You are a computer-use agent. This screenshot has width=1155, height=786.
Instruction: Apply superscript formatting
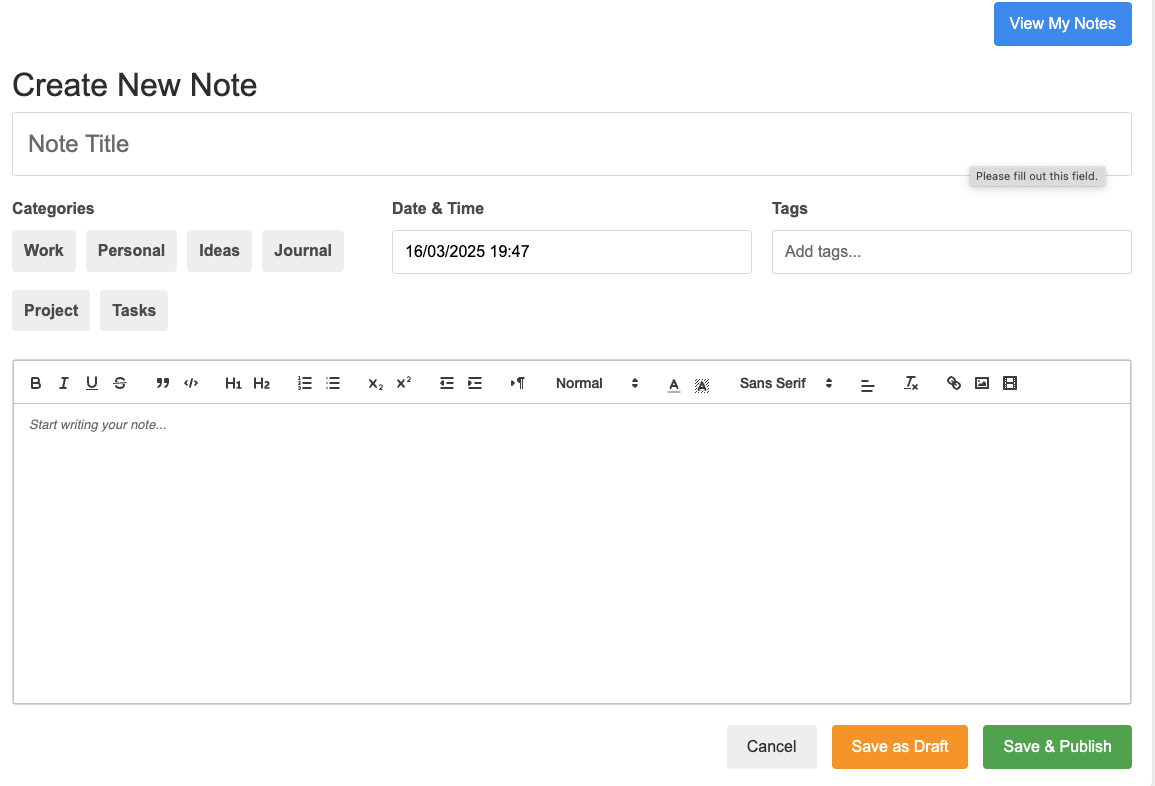coord(404,383)
